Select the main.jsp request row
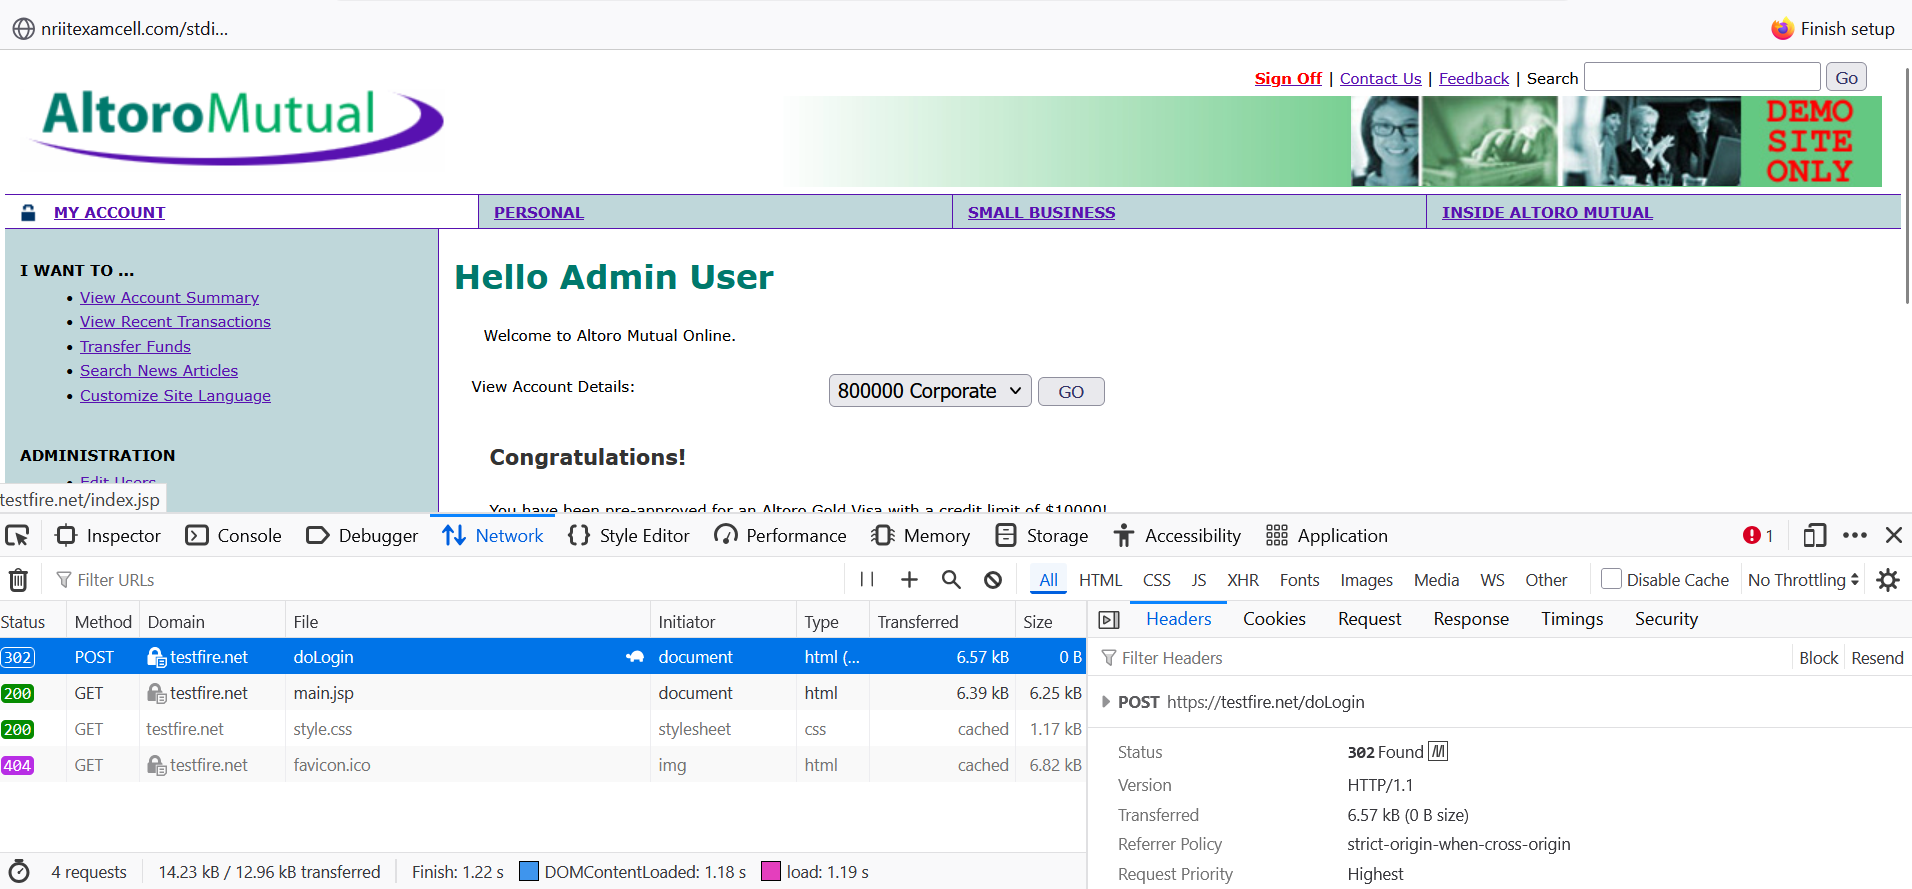The height and width of the screenshot is (889, 1912). pyautogui.click(x=543, y=693)
